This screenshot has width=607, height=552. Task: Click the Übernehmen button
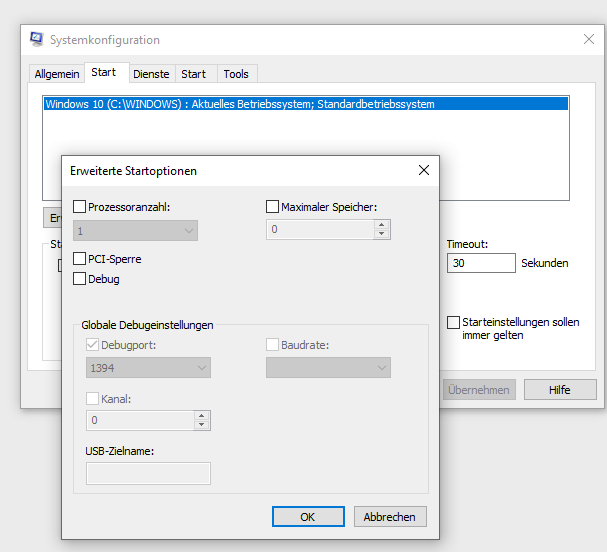tap(479, 390)
